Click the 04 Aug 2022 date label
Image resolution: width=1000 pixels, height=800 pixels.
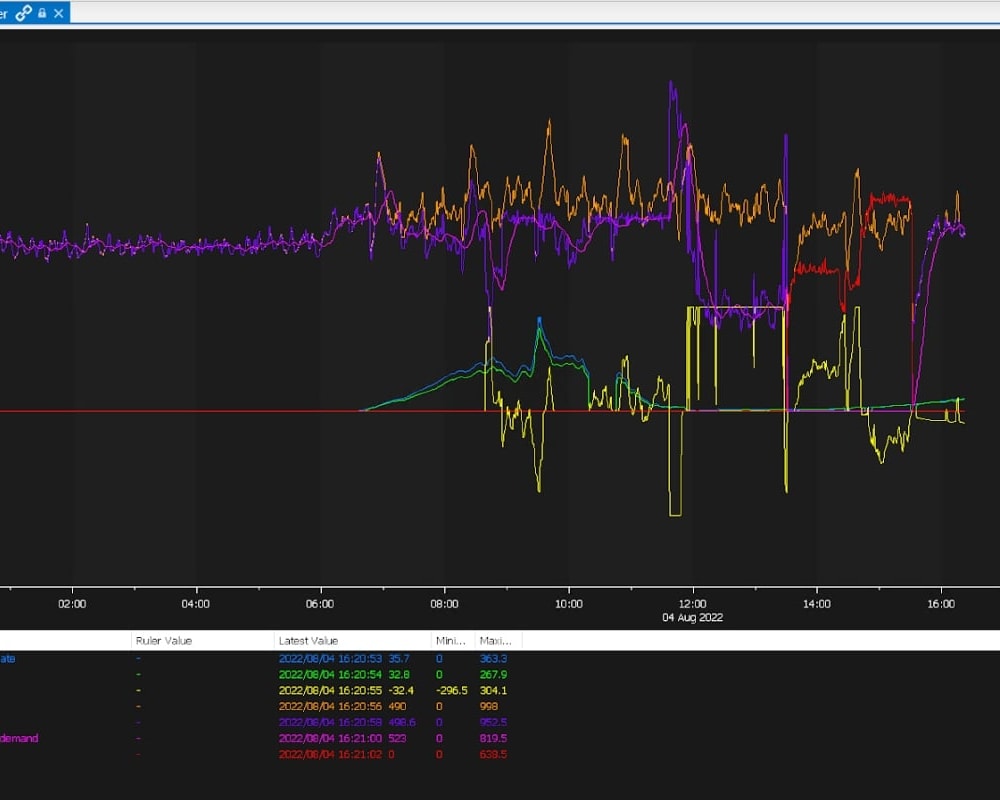coord(693,618)
